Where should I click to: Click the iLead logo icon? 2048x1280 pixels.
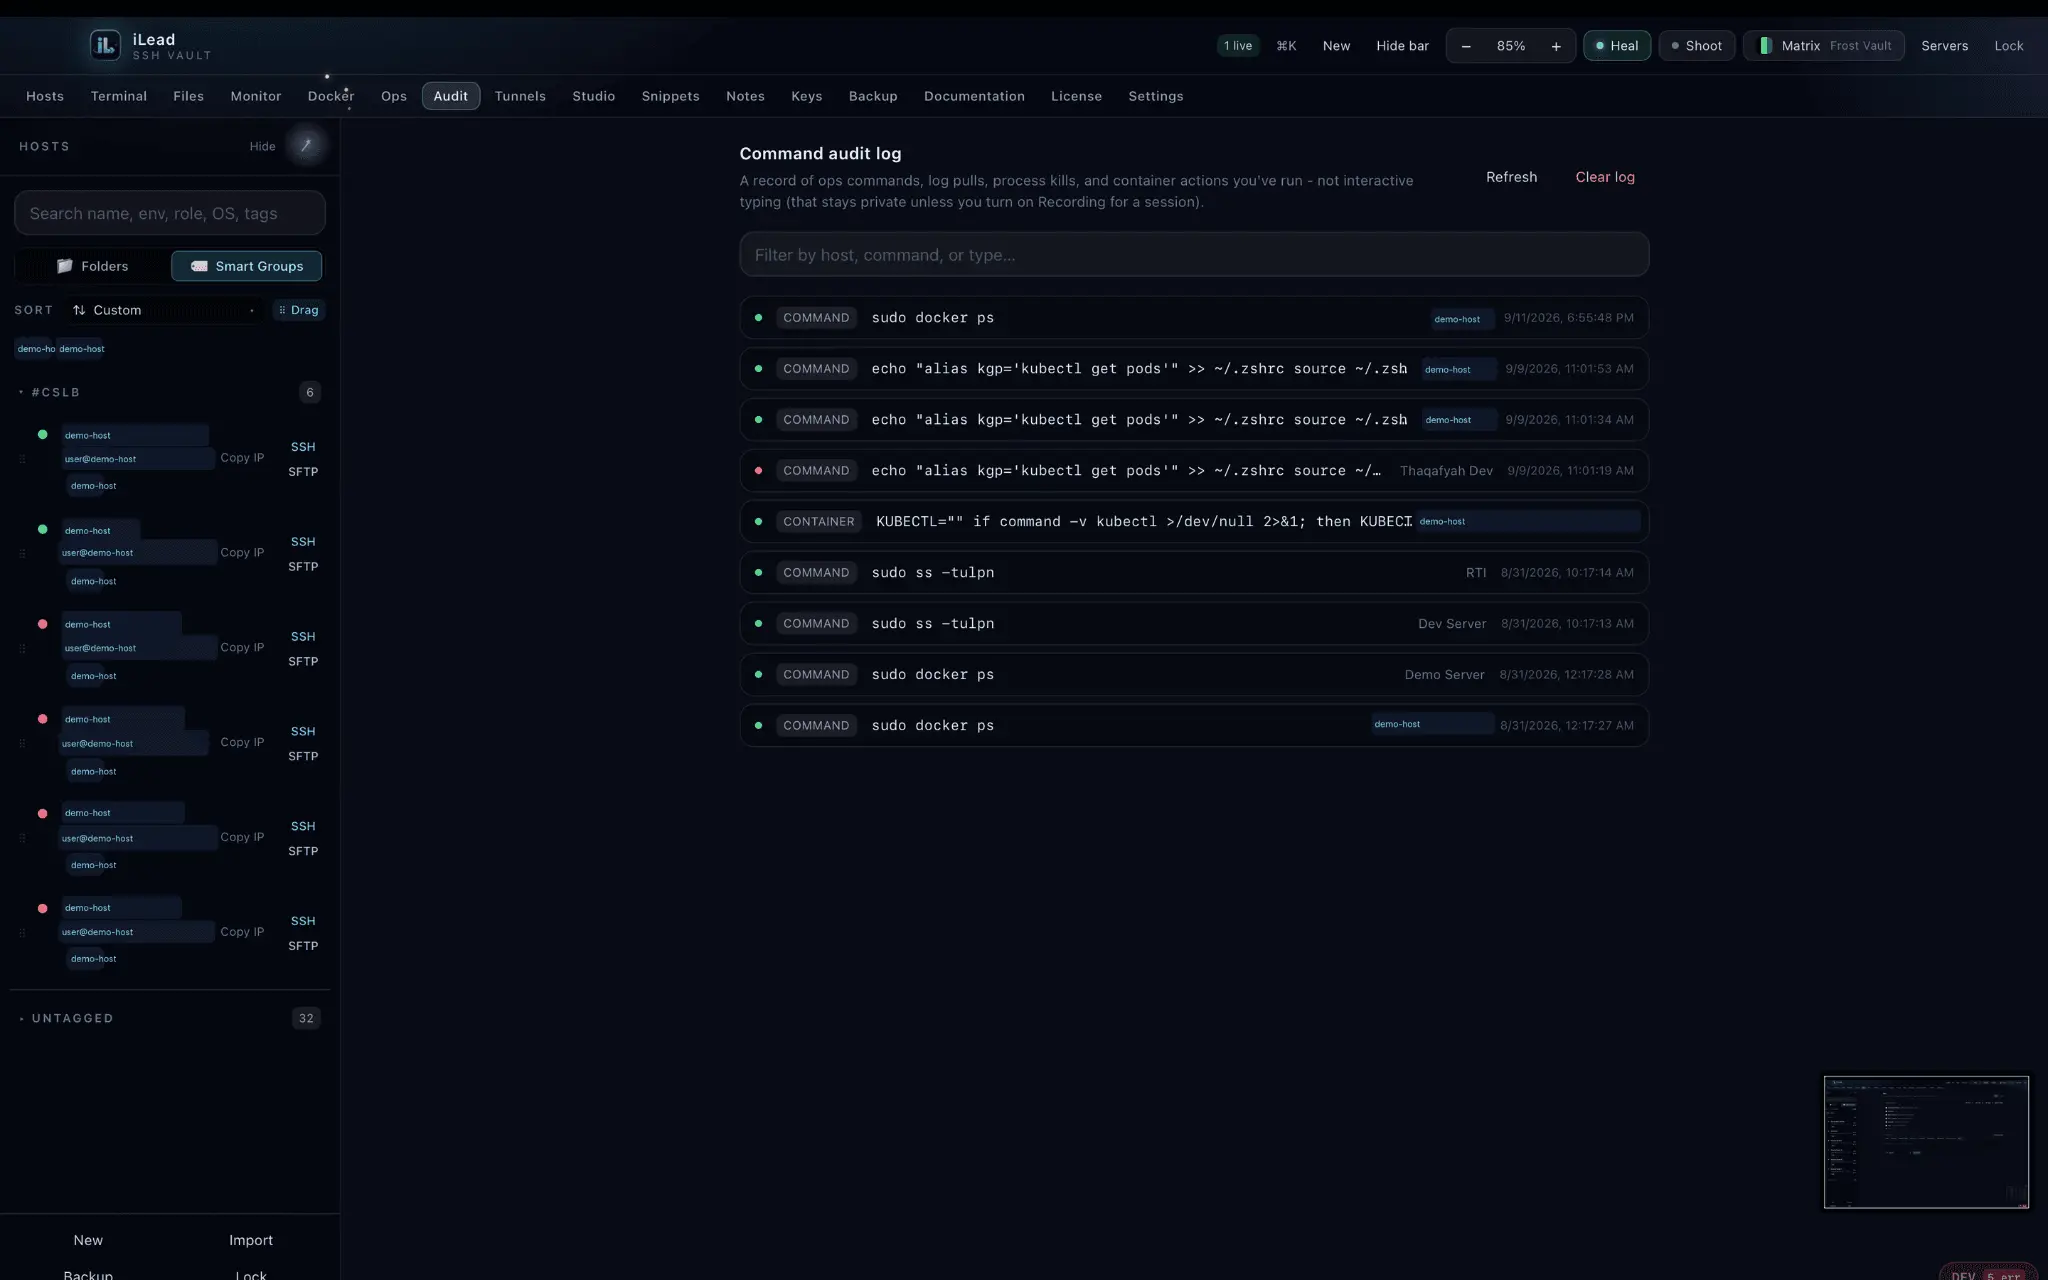(105, 45)
